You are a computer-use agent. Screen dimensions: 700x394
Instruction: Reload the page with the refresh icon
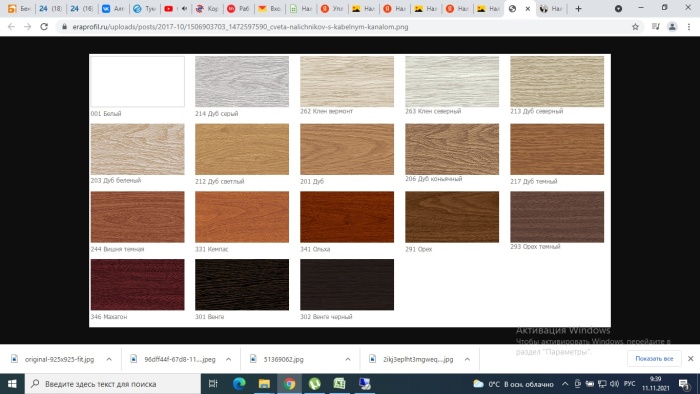pyautogui.click(x=44, y=27)
